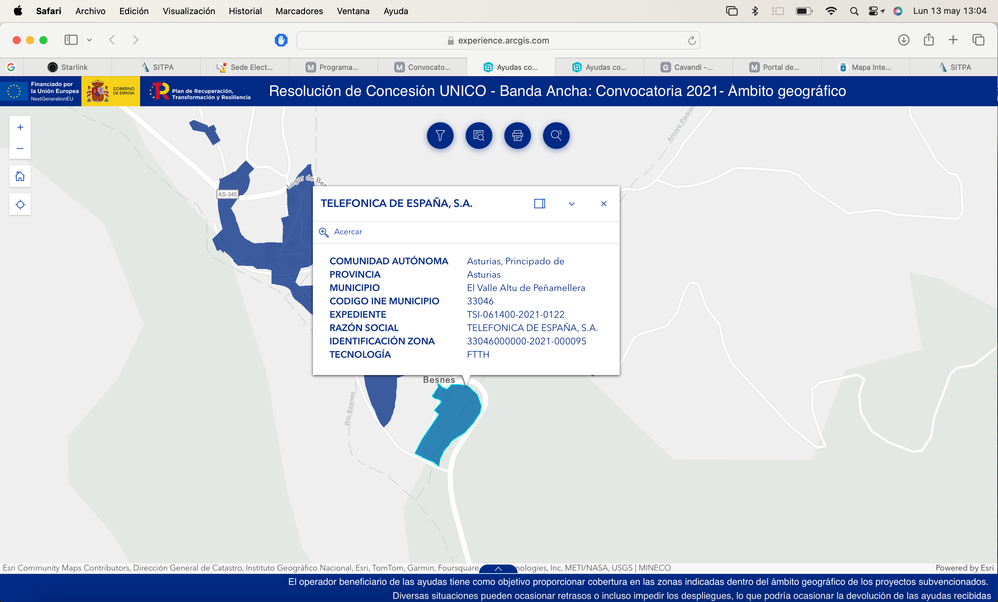998x602 pixels.
Task: Zoom in using the plus map control
Action: point(19,128)
